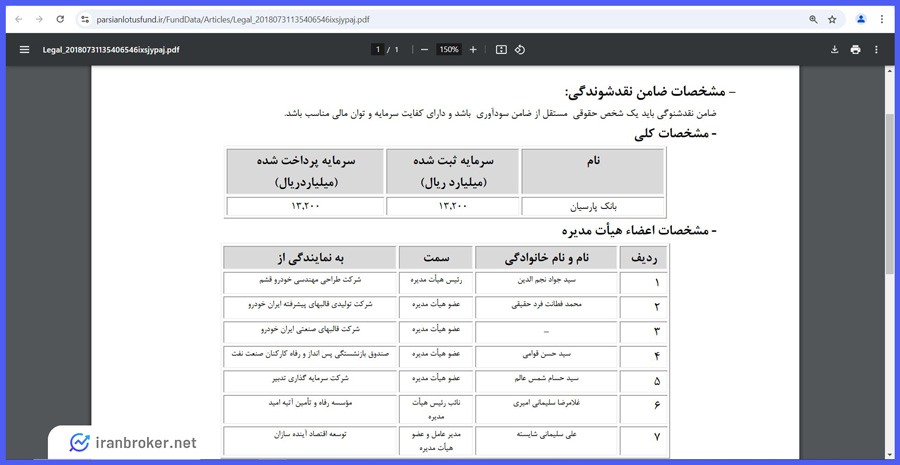900x465 pixels.
Task: Reload the current page
Action: pyautogui.click(x=60, y=19)
